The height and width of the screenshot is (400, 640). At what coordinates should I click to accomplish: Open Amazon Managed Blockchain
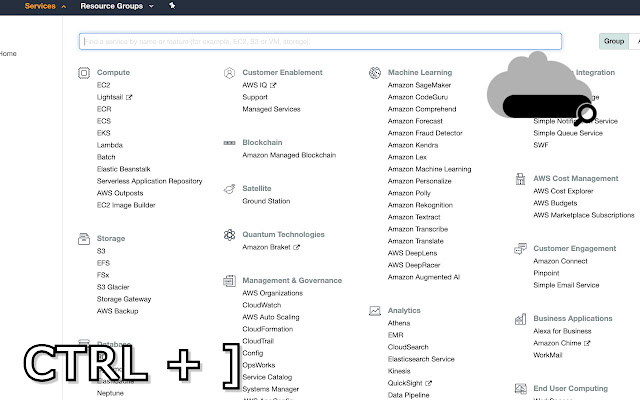tap(289, 156)
